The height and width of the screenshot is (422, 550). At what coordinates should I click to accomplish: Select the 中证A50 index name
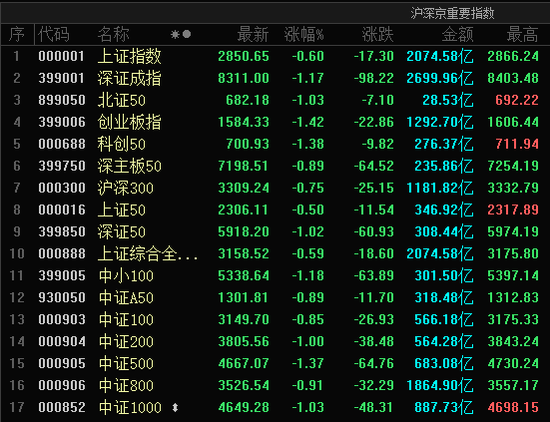[126, 297]
